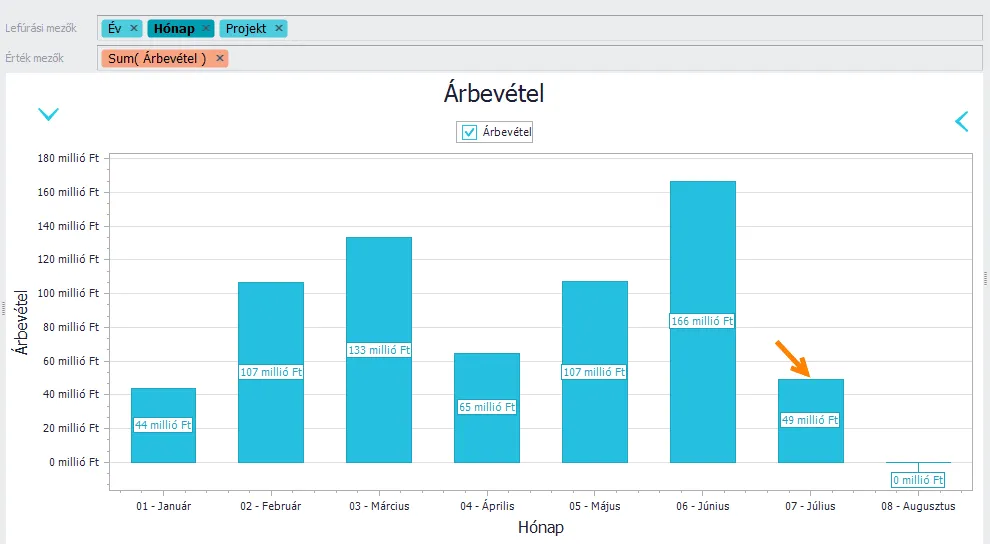
Task: Select the Hónap drill-down field
Action: pos(174,29)
